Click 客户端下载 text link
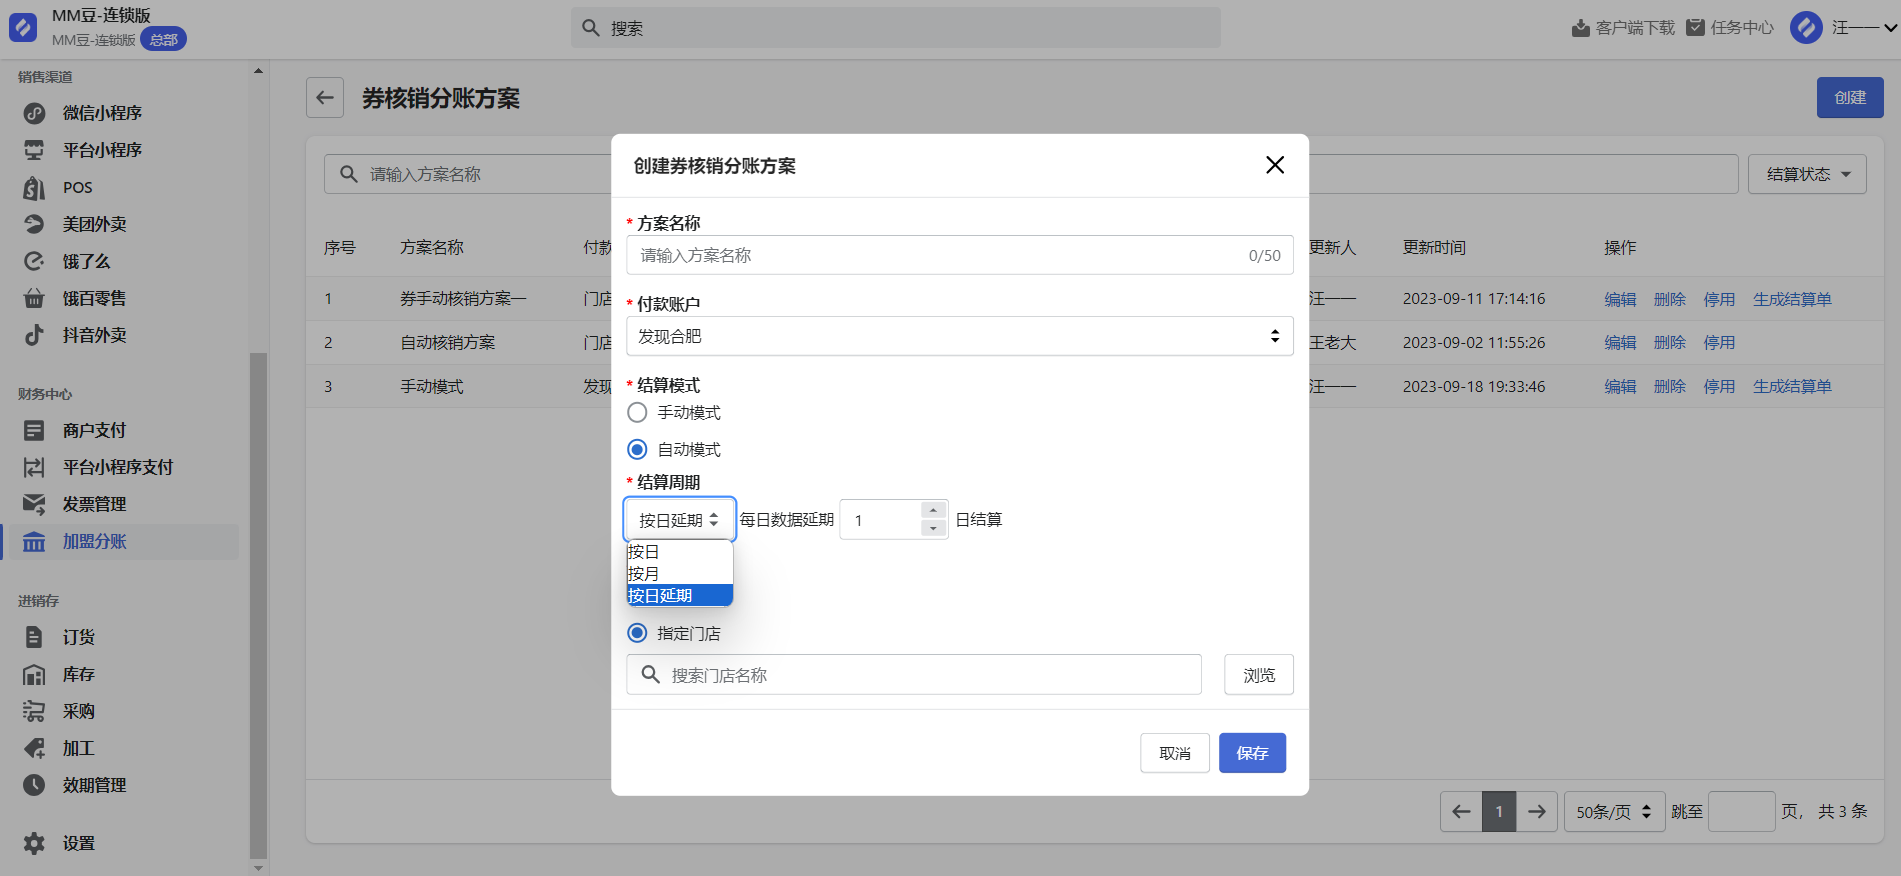Image resolution: width=1901 pixels, height=876 pixels. click(1635, 28)
